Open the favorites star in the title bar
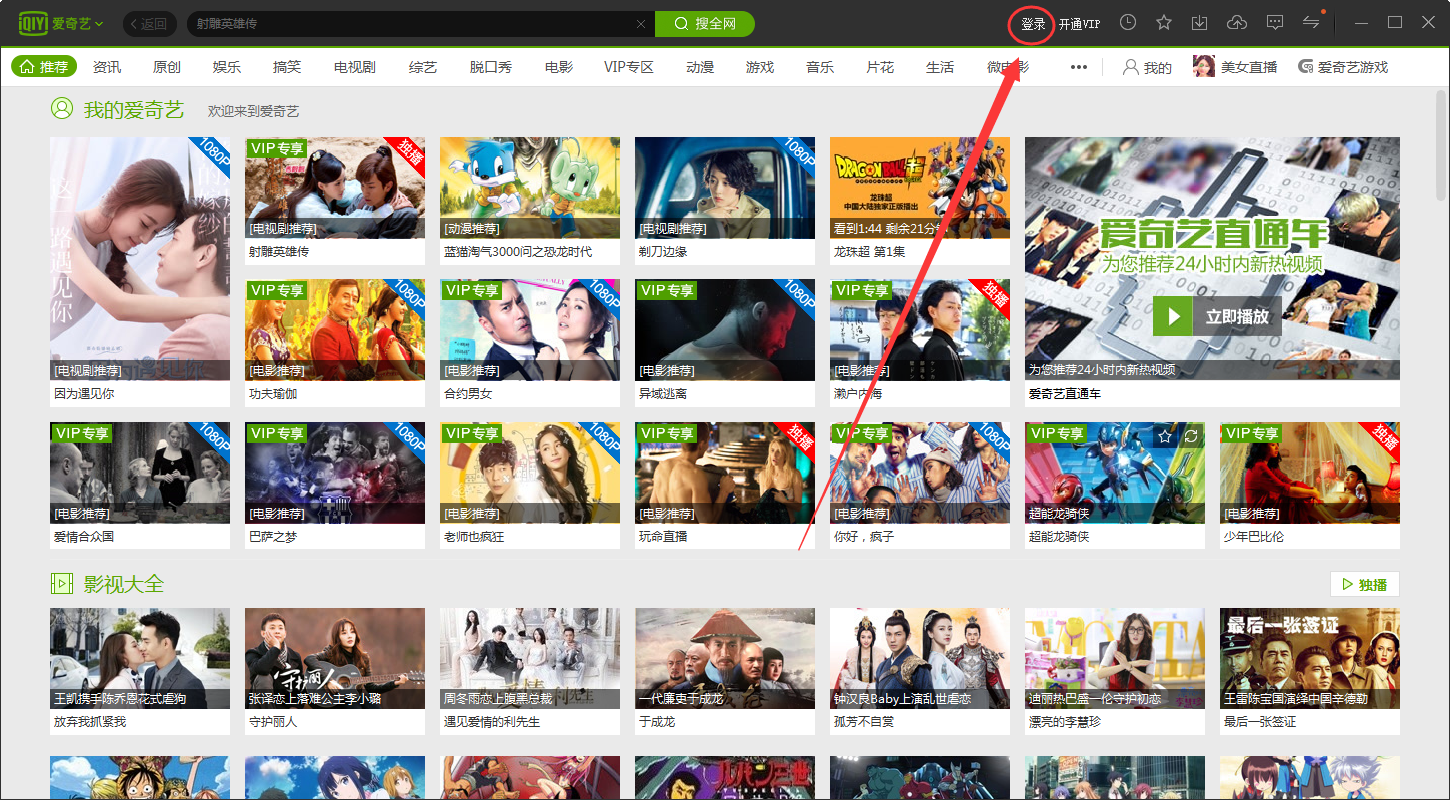1450x800 pixels. tap(1164, 23)
